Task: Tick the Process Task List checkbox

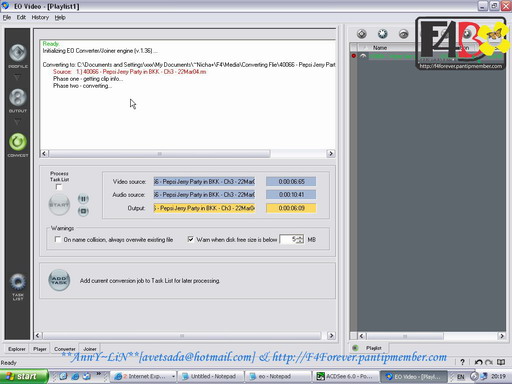Action: tap(59, 187)
